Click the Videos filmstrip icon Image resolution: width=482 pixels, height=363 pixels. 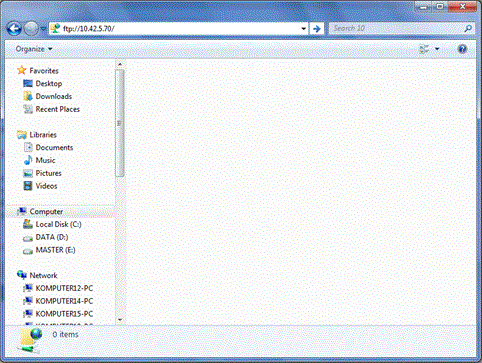click(x=28, y=186)
